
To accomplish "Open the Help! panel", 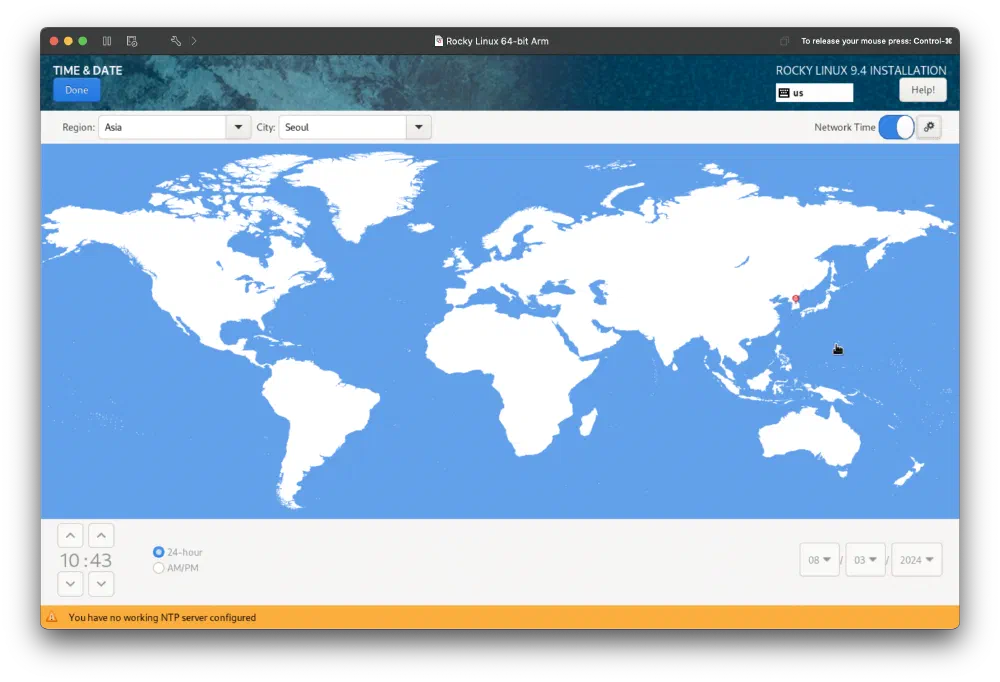I will pyautogui.click(x=922, y=89).
